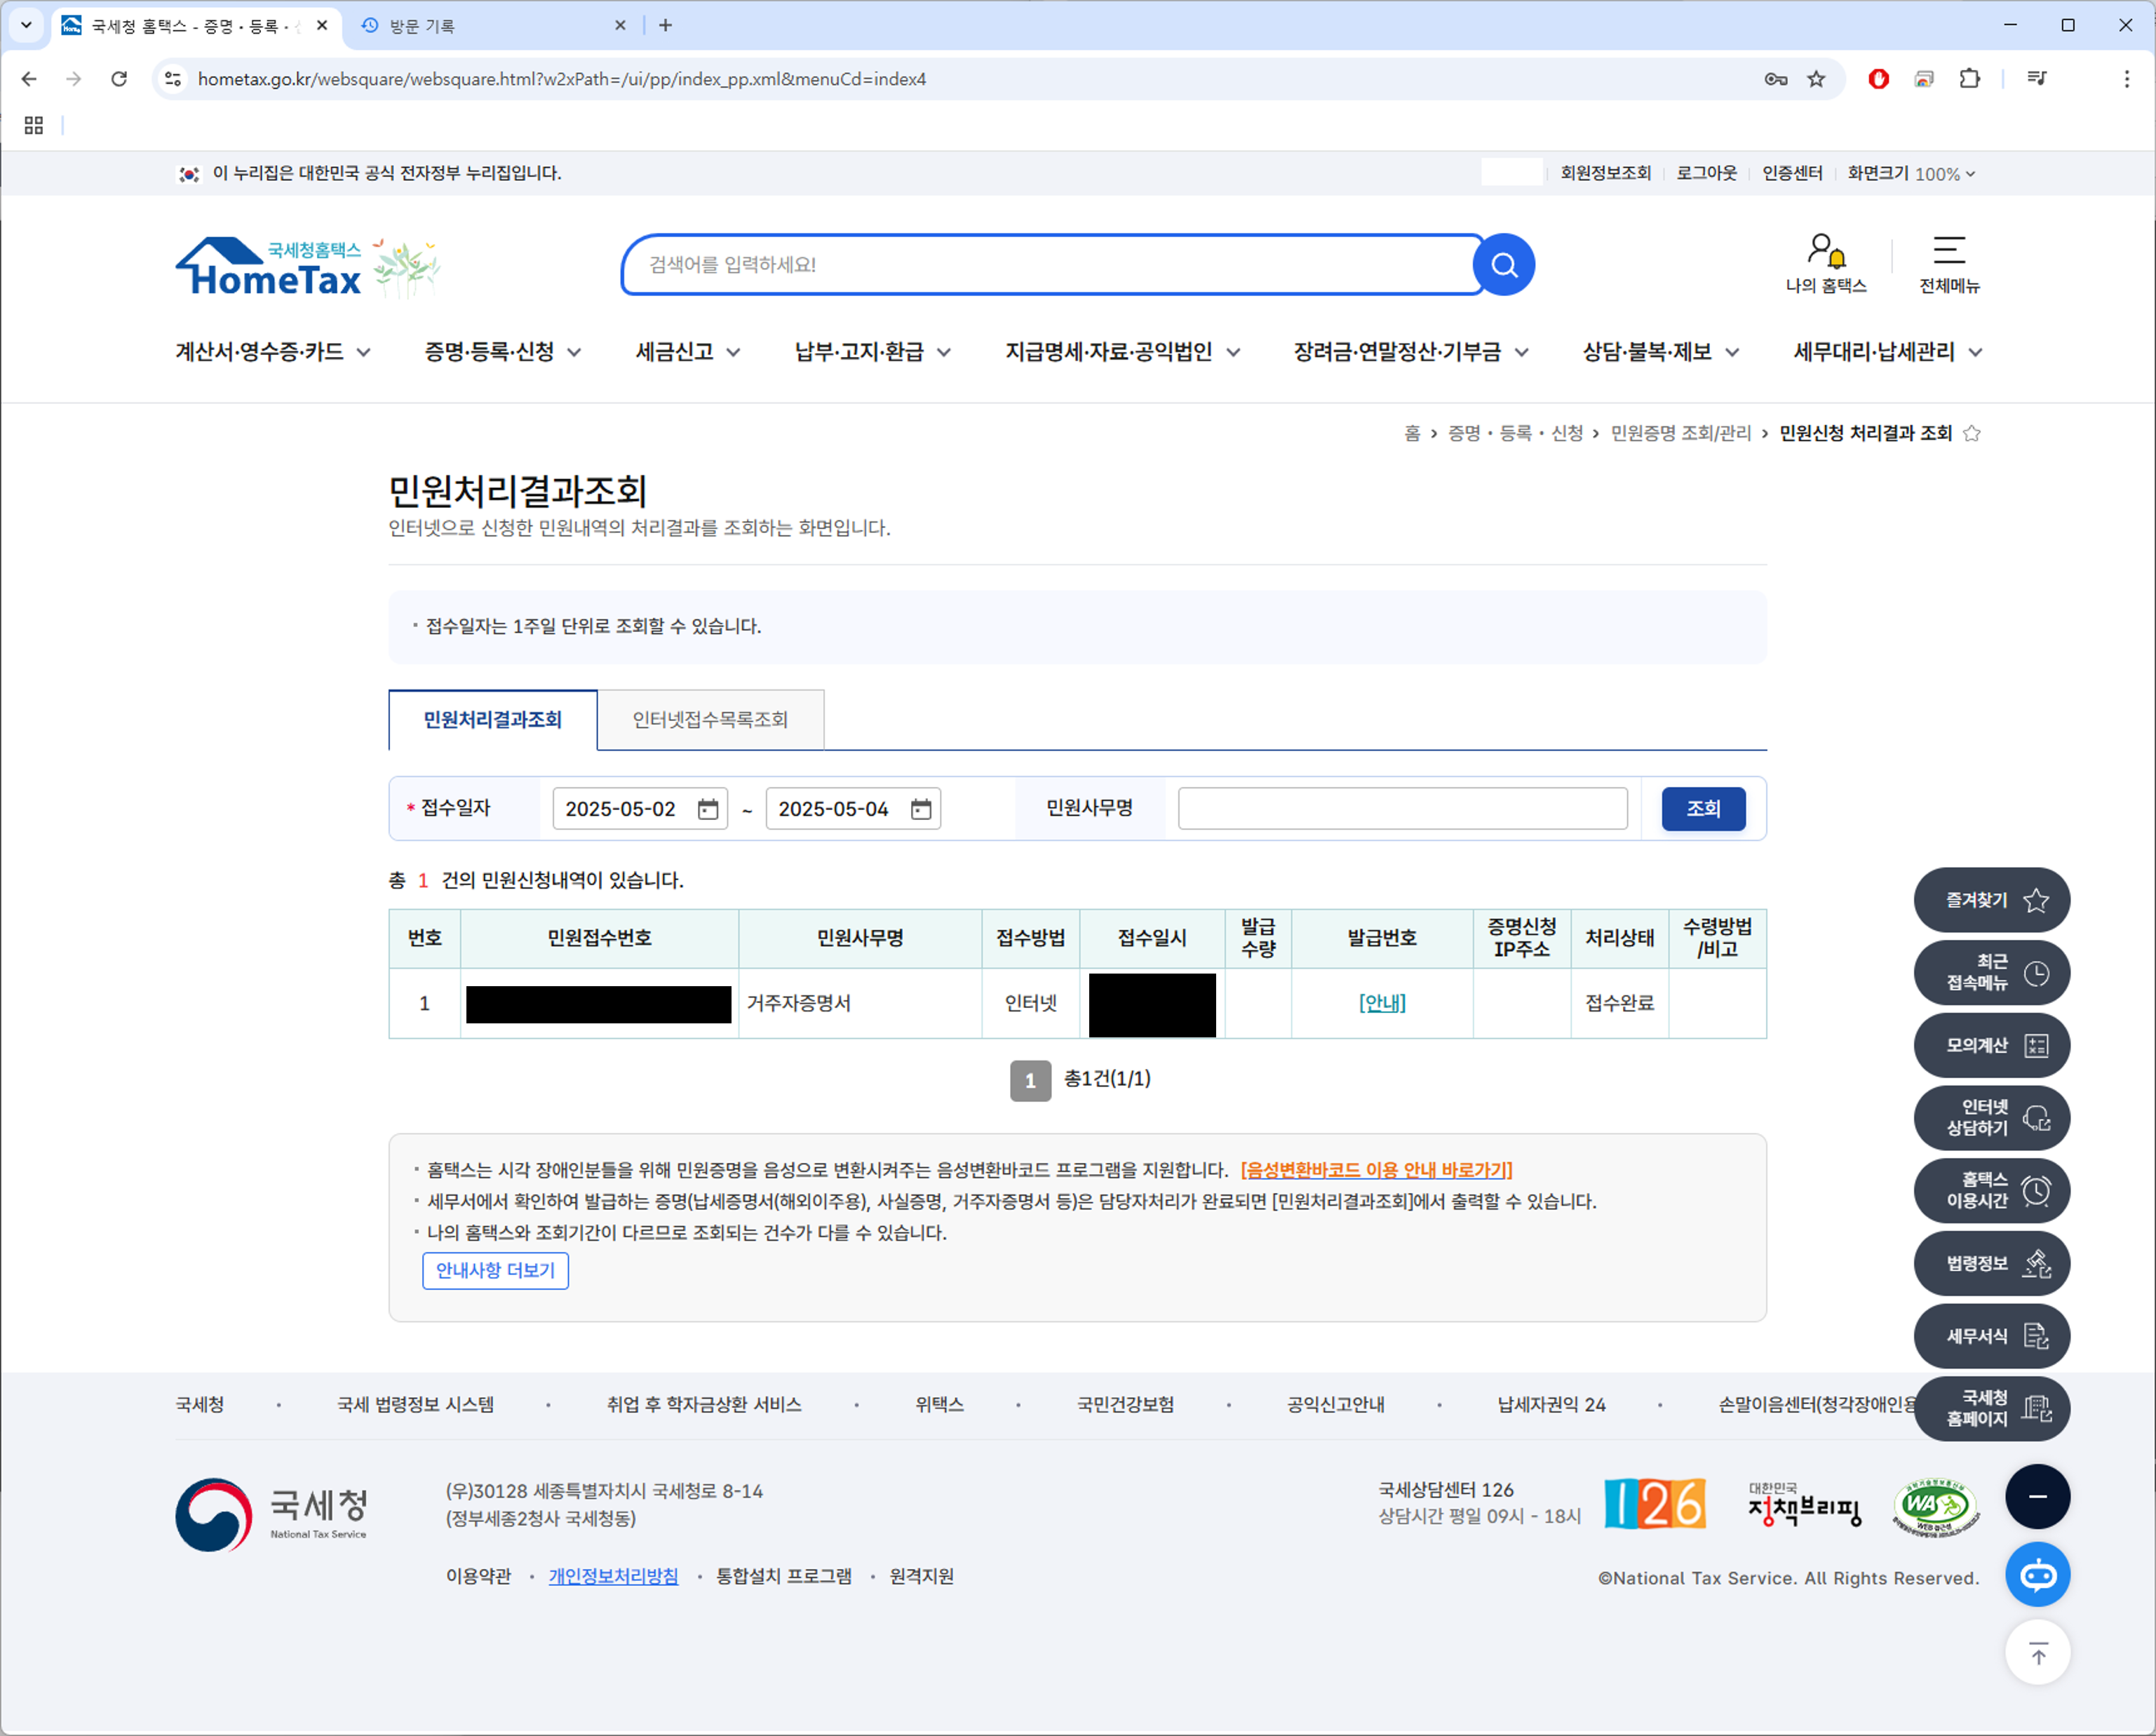The height and width of the screenshot is (1736, 2156).
Task: Select 민원처리결과조회 tab
Action: pos(493,720)
